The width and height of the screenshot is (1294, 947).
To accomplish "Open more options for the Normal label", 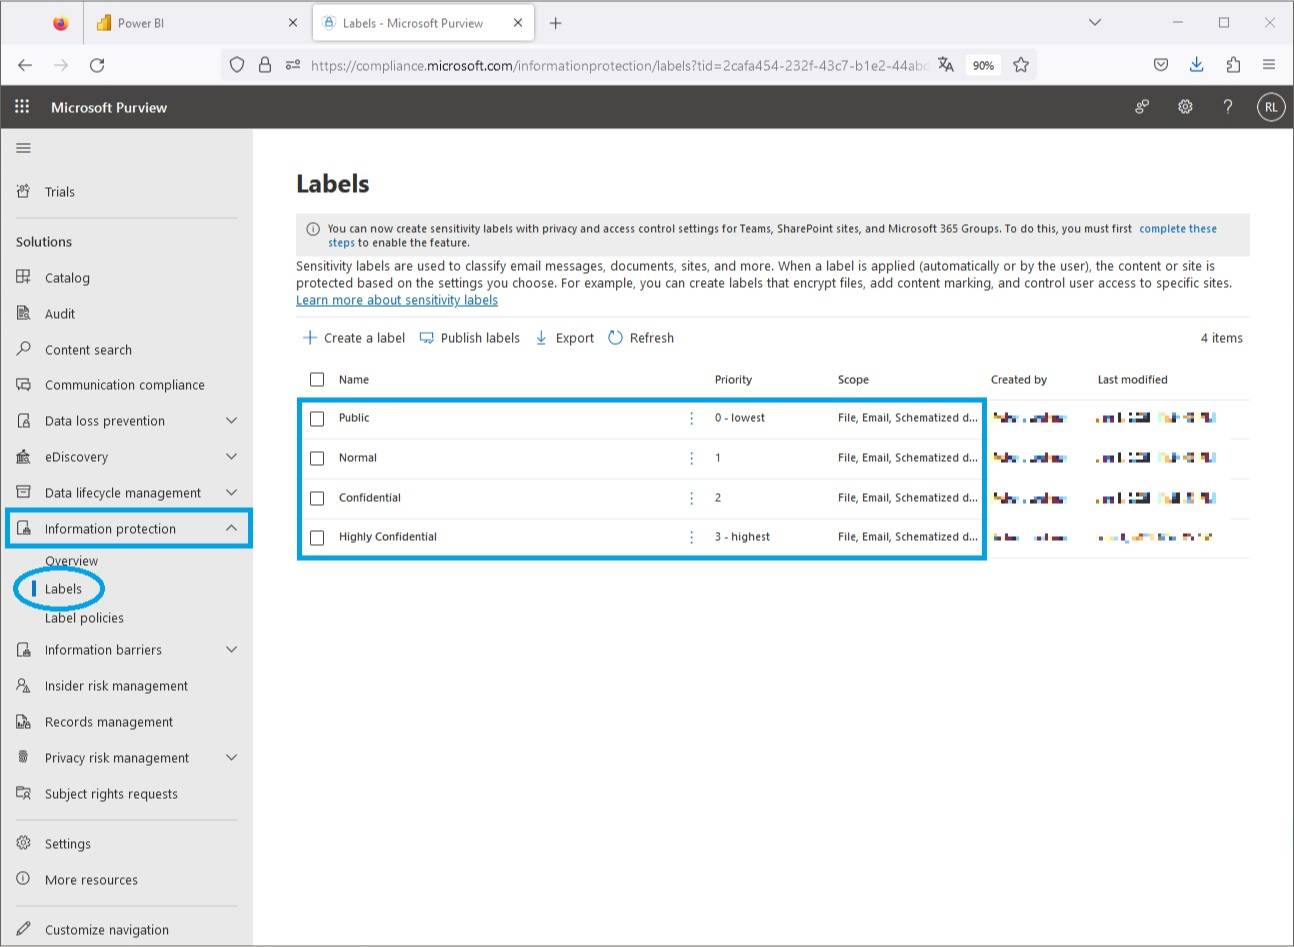I will click(691, 458).
